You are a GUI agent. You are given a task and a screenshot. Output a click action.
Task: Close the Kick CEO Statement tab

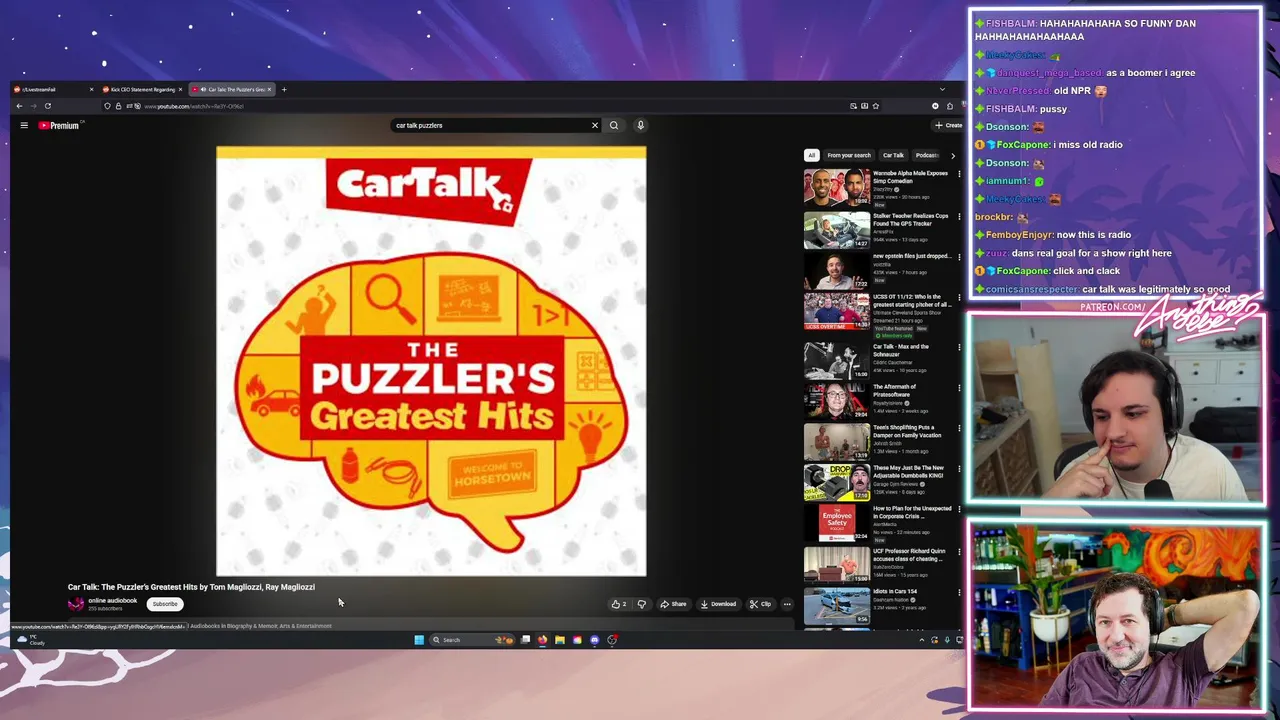(x=180, y=90)
